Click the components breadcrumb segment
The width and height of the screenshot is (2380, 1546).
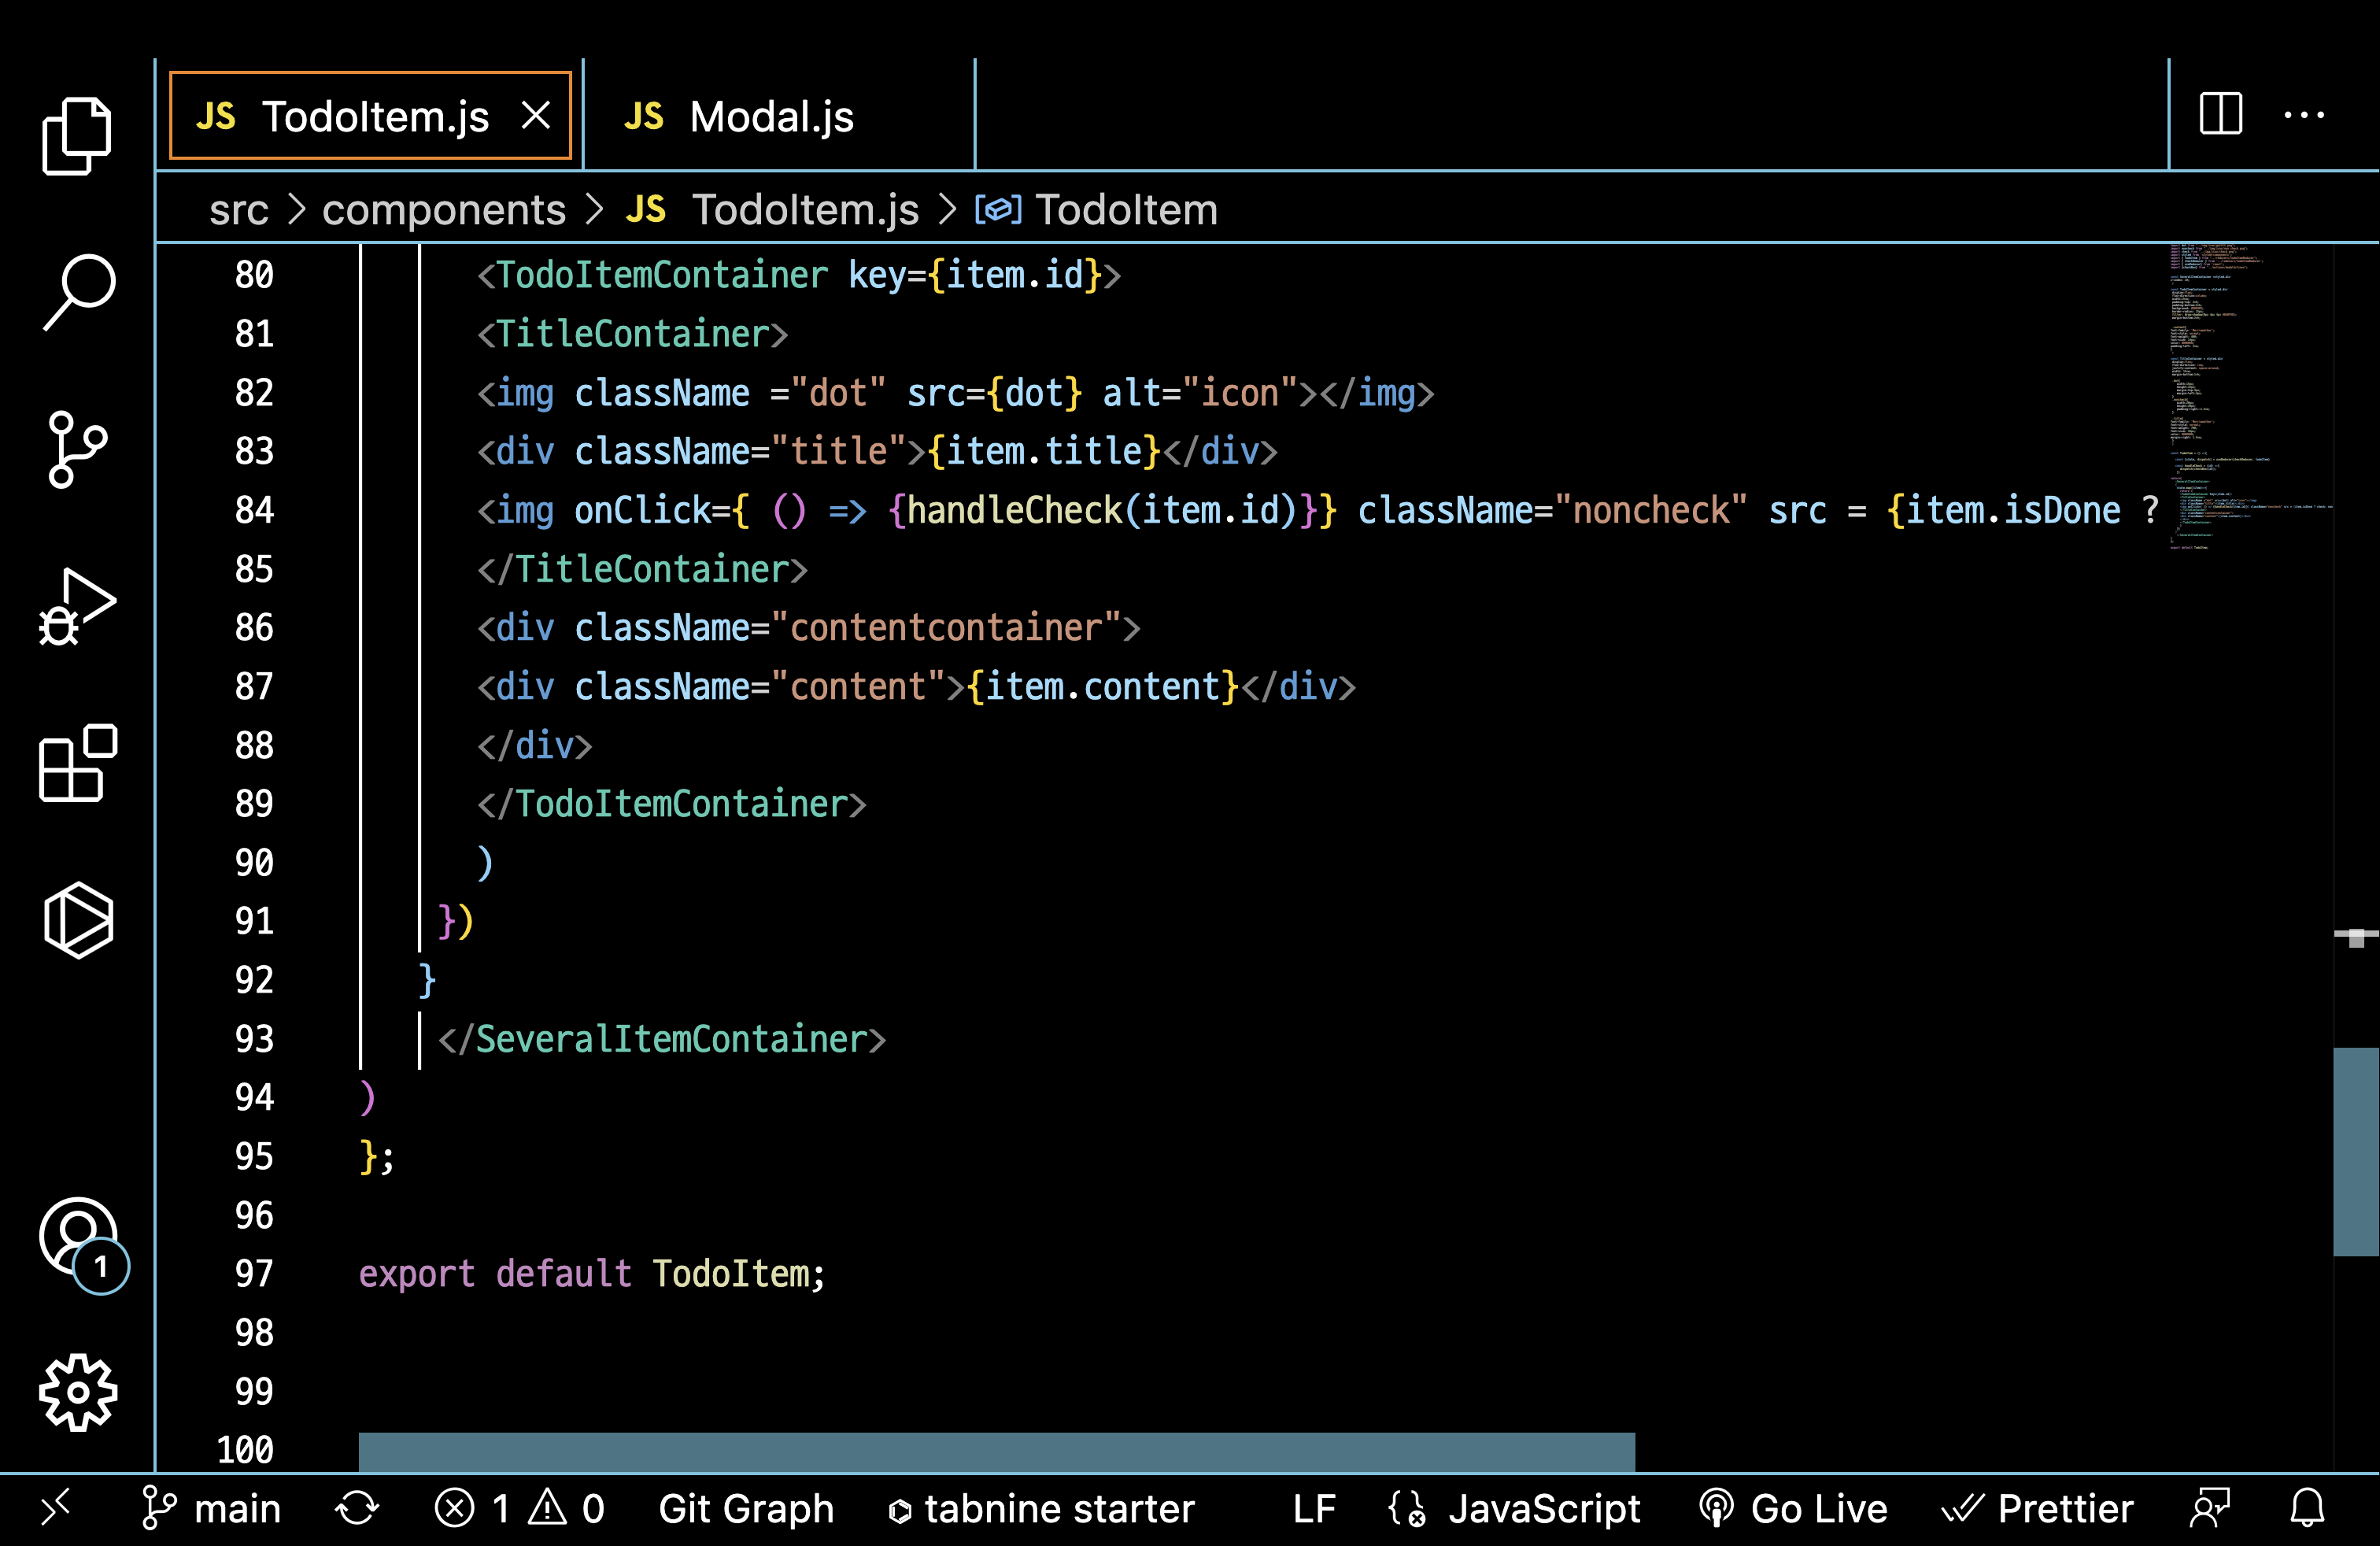pyautogui.click(x=444, y=210)
